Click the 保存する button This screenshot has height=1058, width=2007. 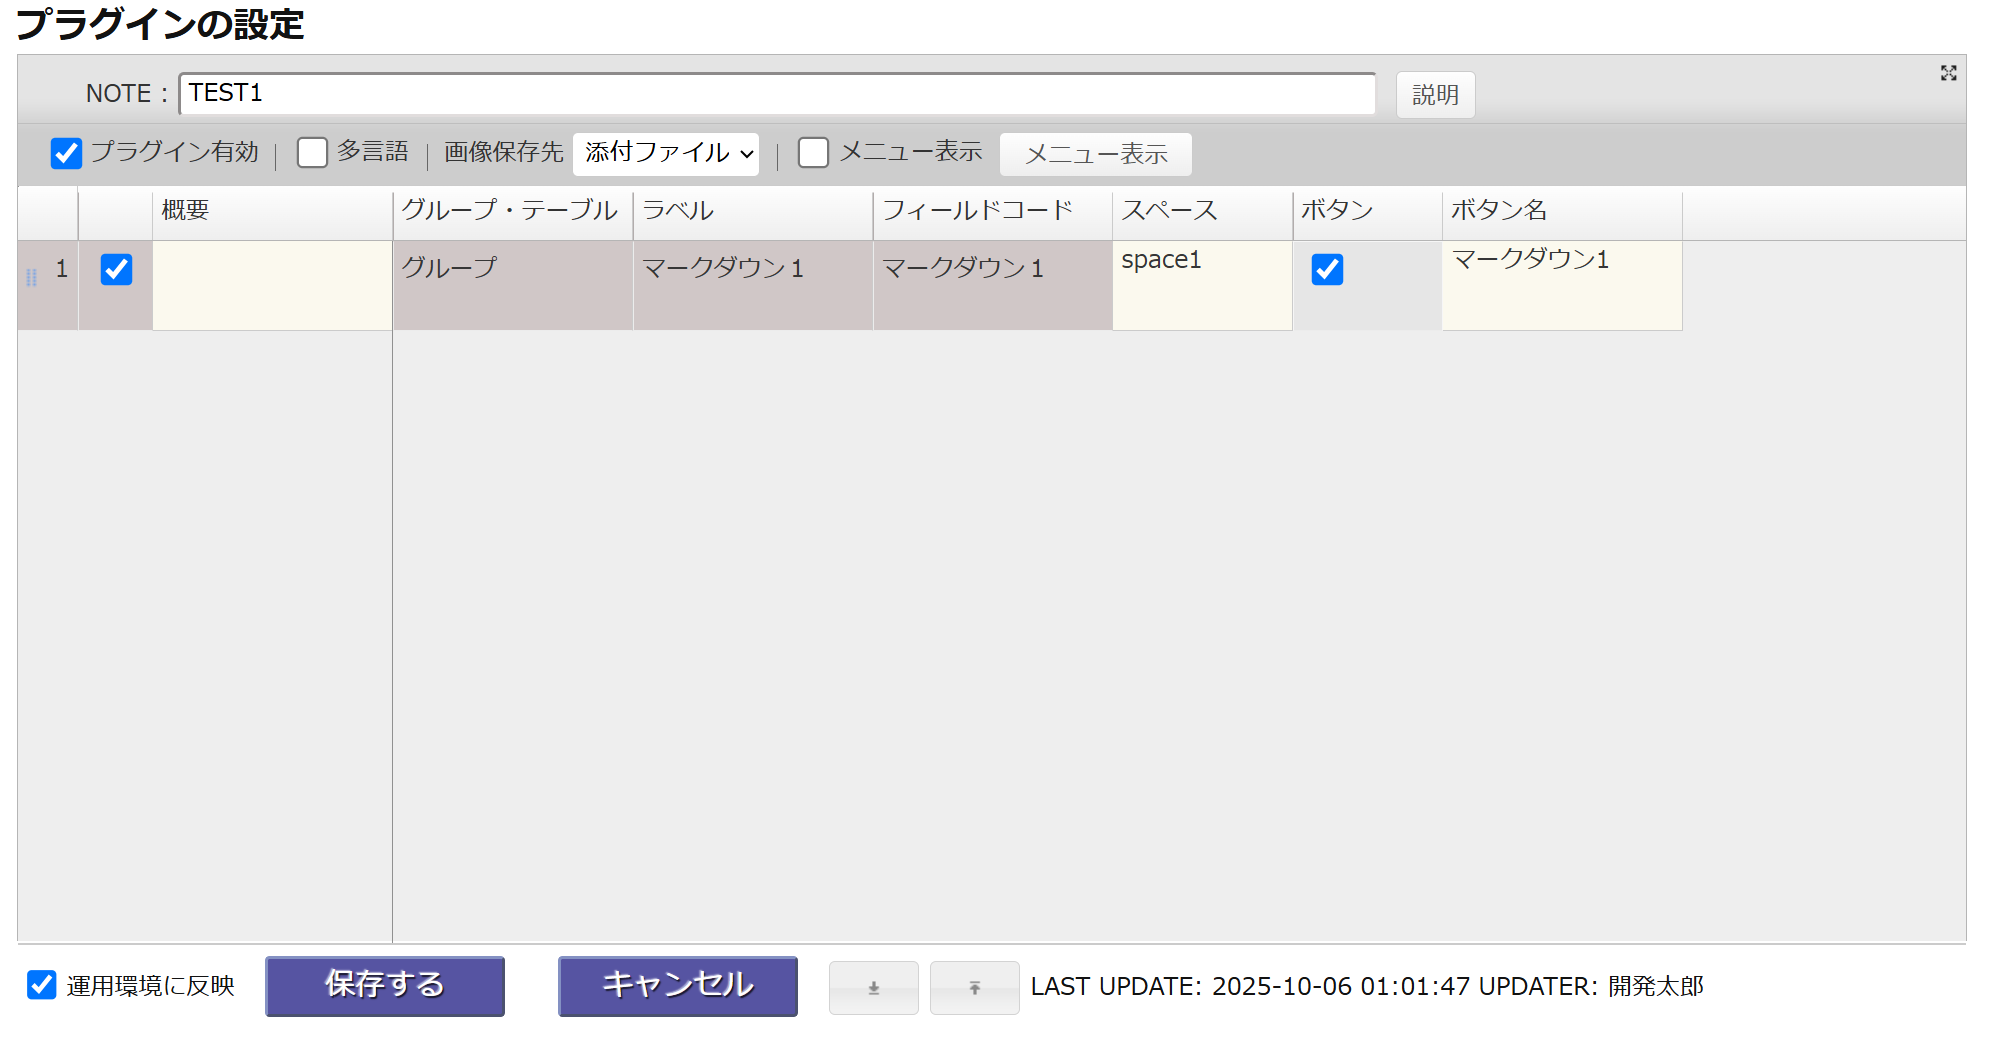click(385, 986)
